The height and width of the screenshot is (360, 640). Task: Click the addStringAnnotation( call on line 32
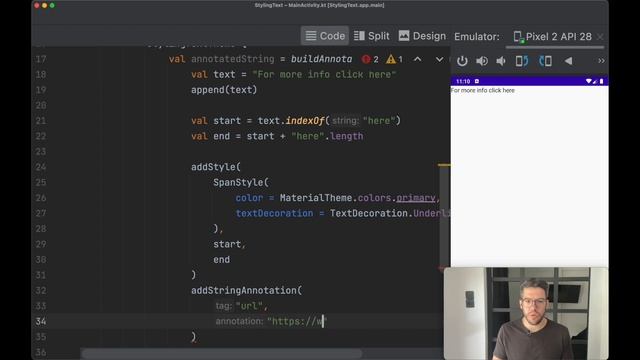pos(247,290)
